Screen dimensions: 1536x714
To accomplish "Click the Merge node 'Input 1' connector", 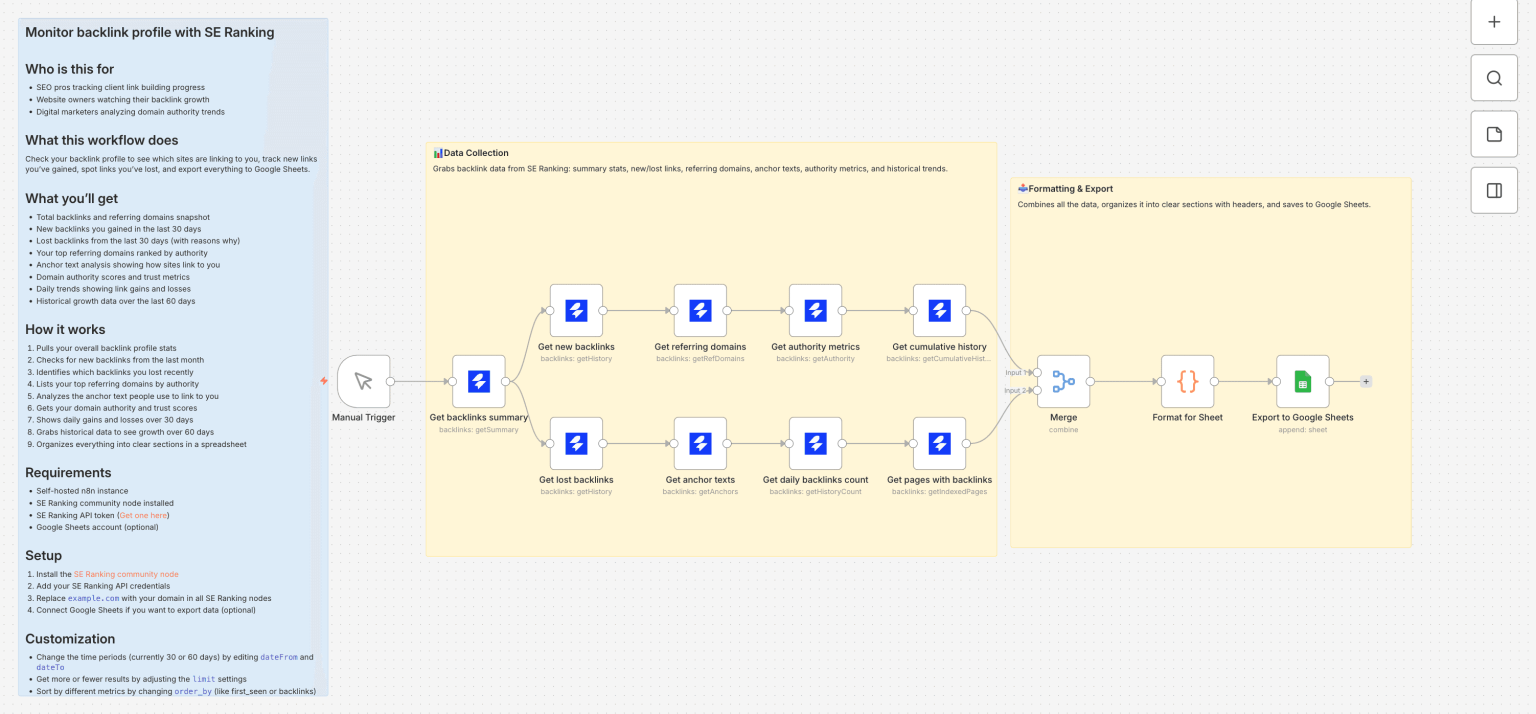I will click(1037, 372).
